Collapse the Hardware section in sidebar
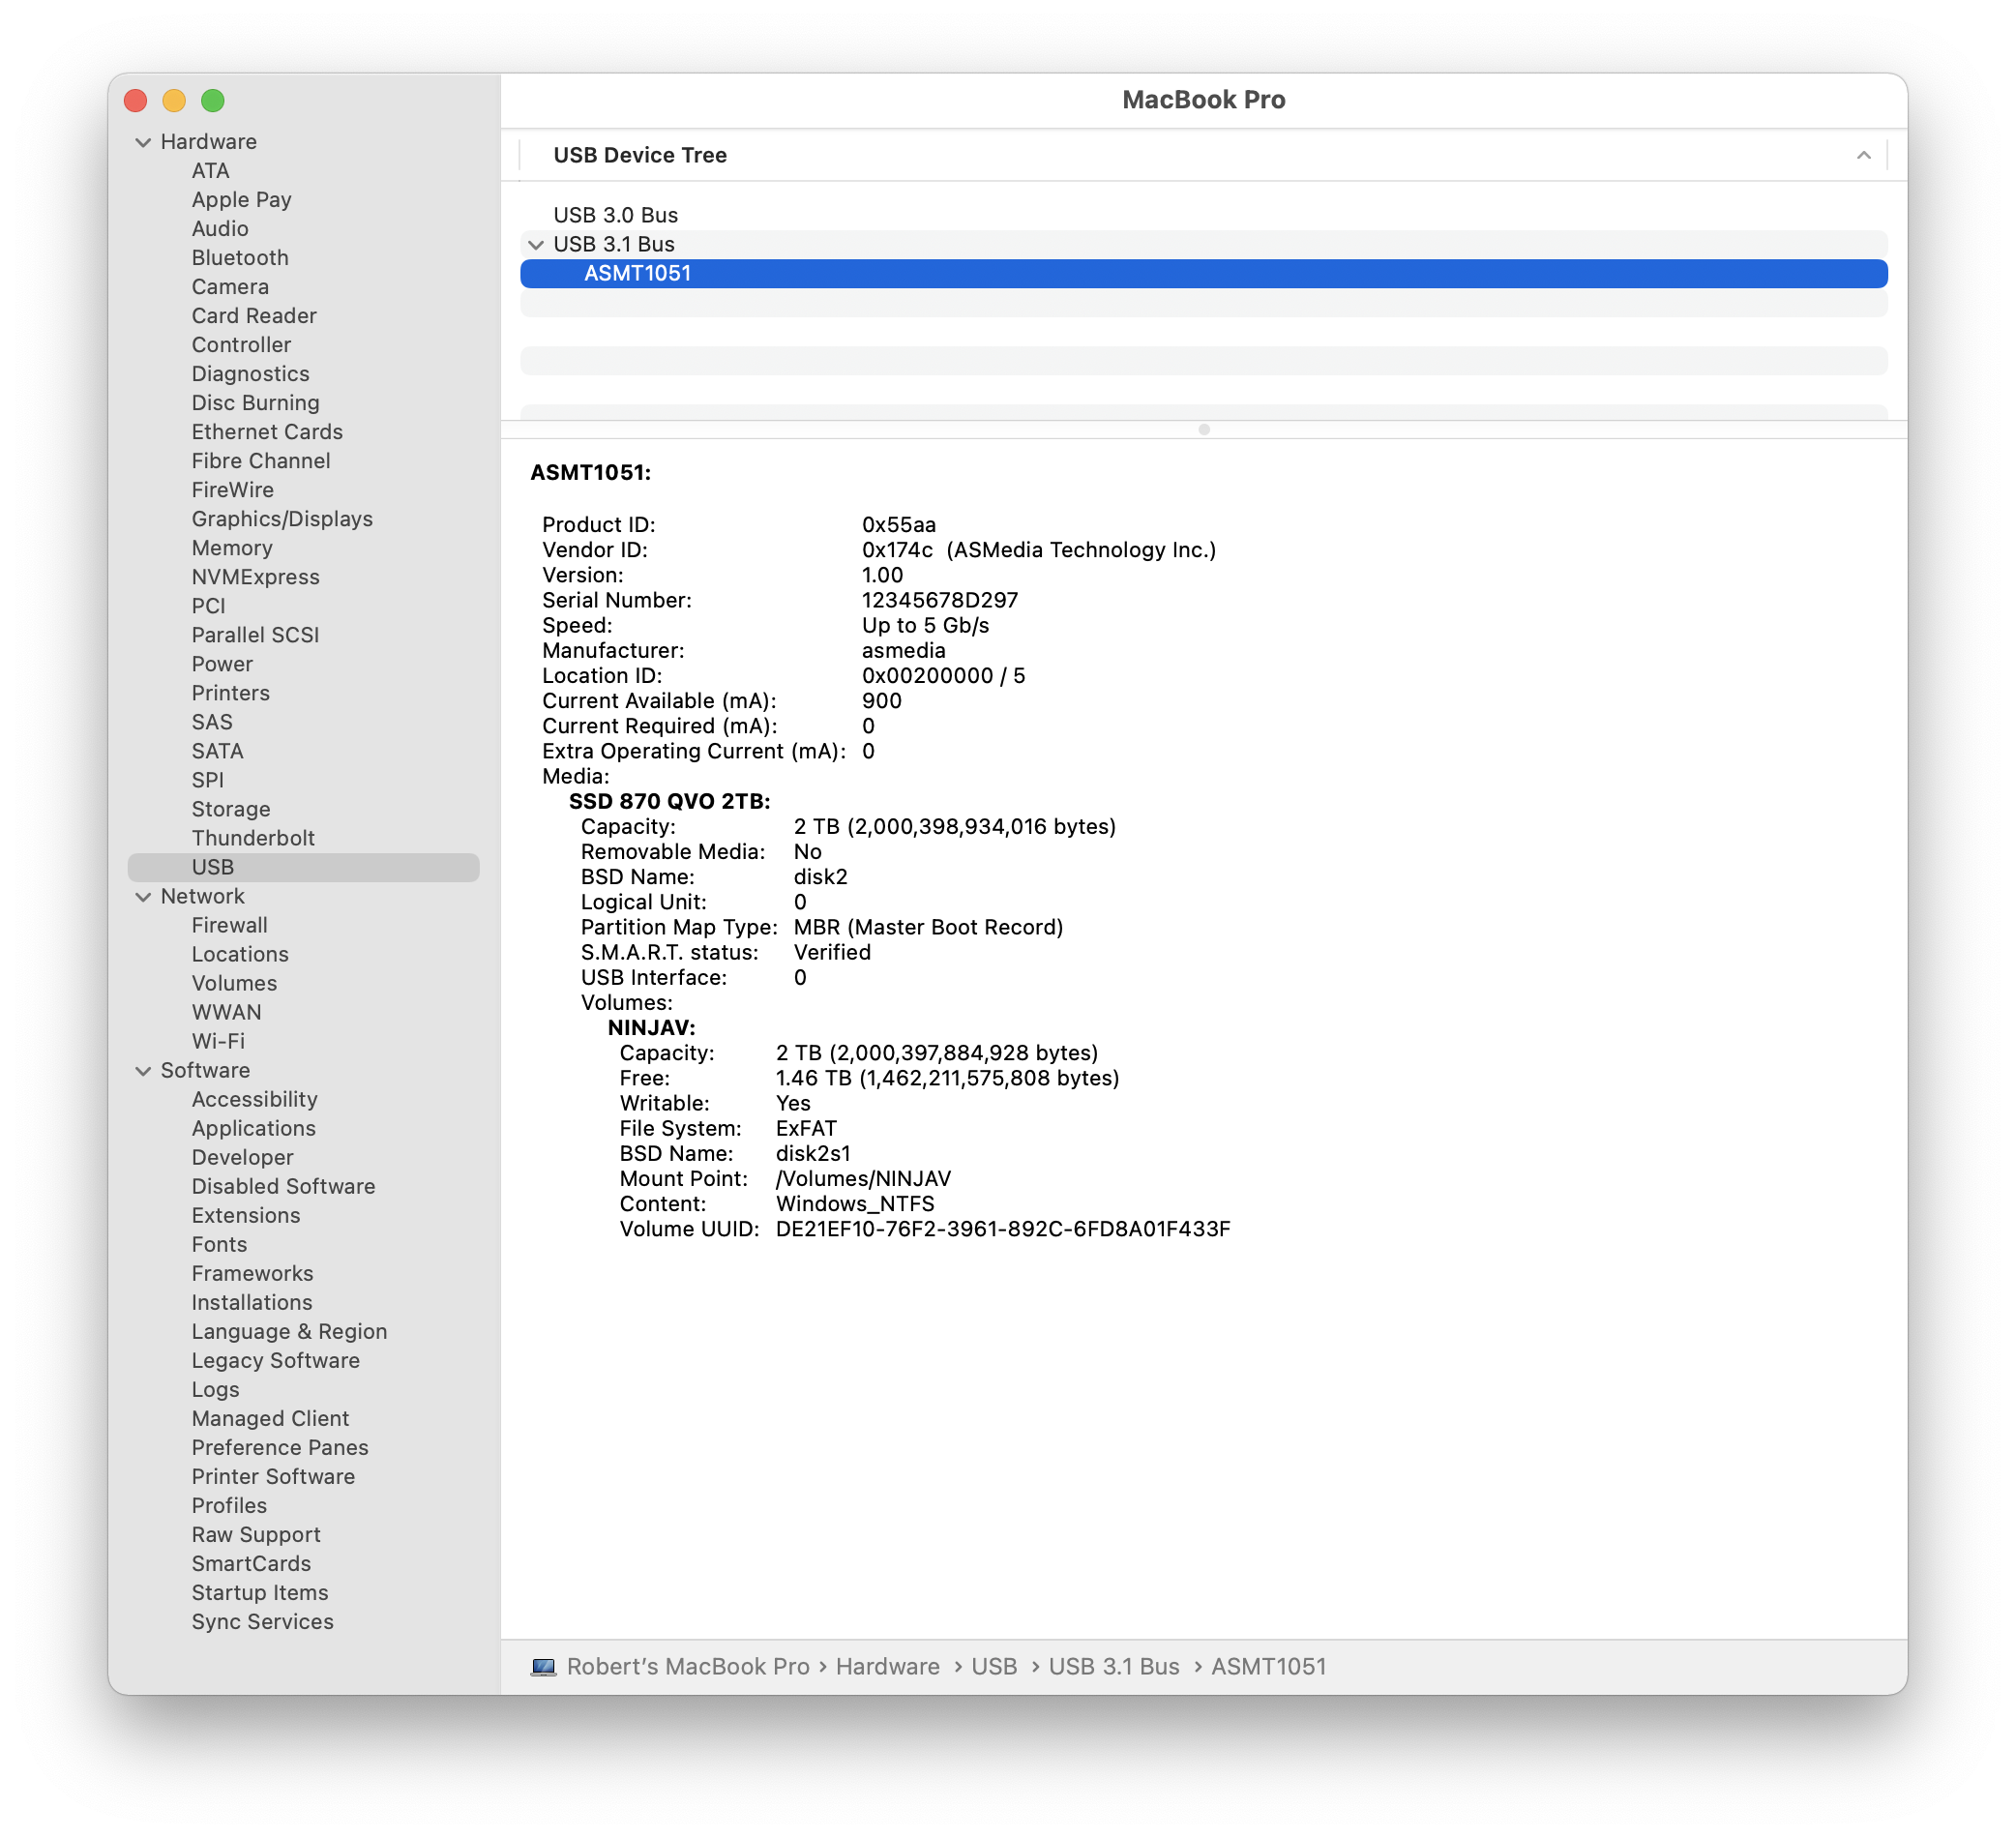 (143, 142)
